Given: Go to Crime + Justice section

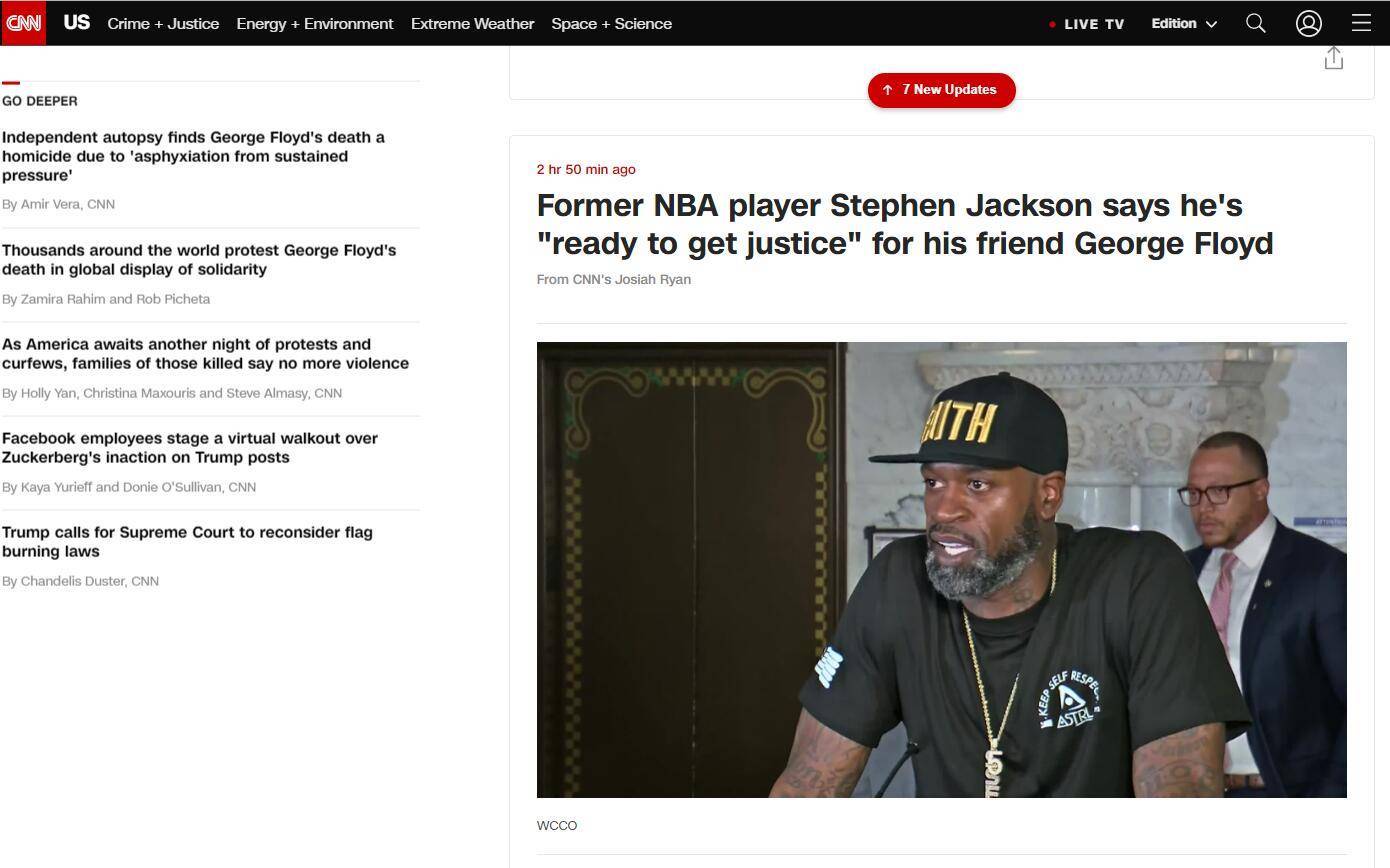Looking at the screenshot, I should [x=163, y=23].
